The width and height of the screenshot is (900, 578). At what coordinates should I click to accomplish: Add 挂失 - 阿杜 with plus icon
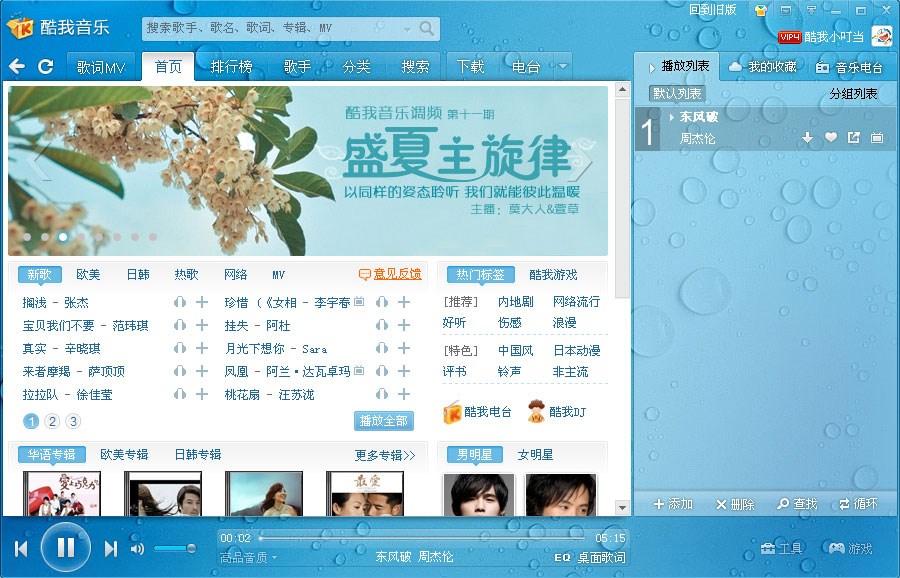pos(404,325)
